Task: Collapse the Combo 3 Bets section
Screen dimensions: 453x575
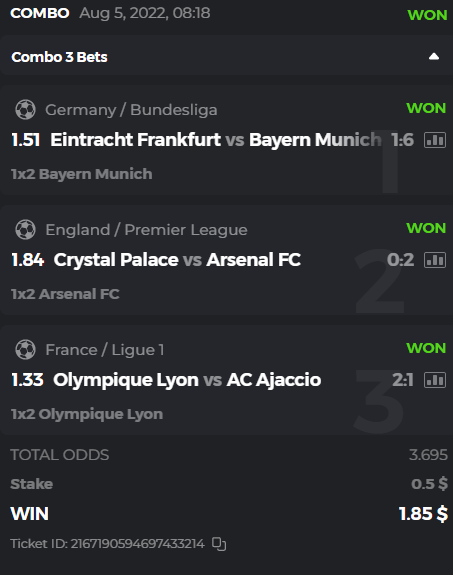Action: pyautogui.click(x=434, y=56)
